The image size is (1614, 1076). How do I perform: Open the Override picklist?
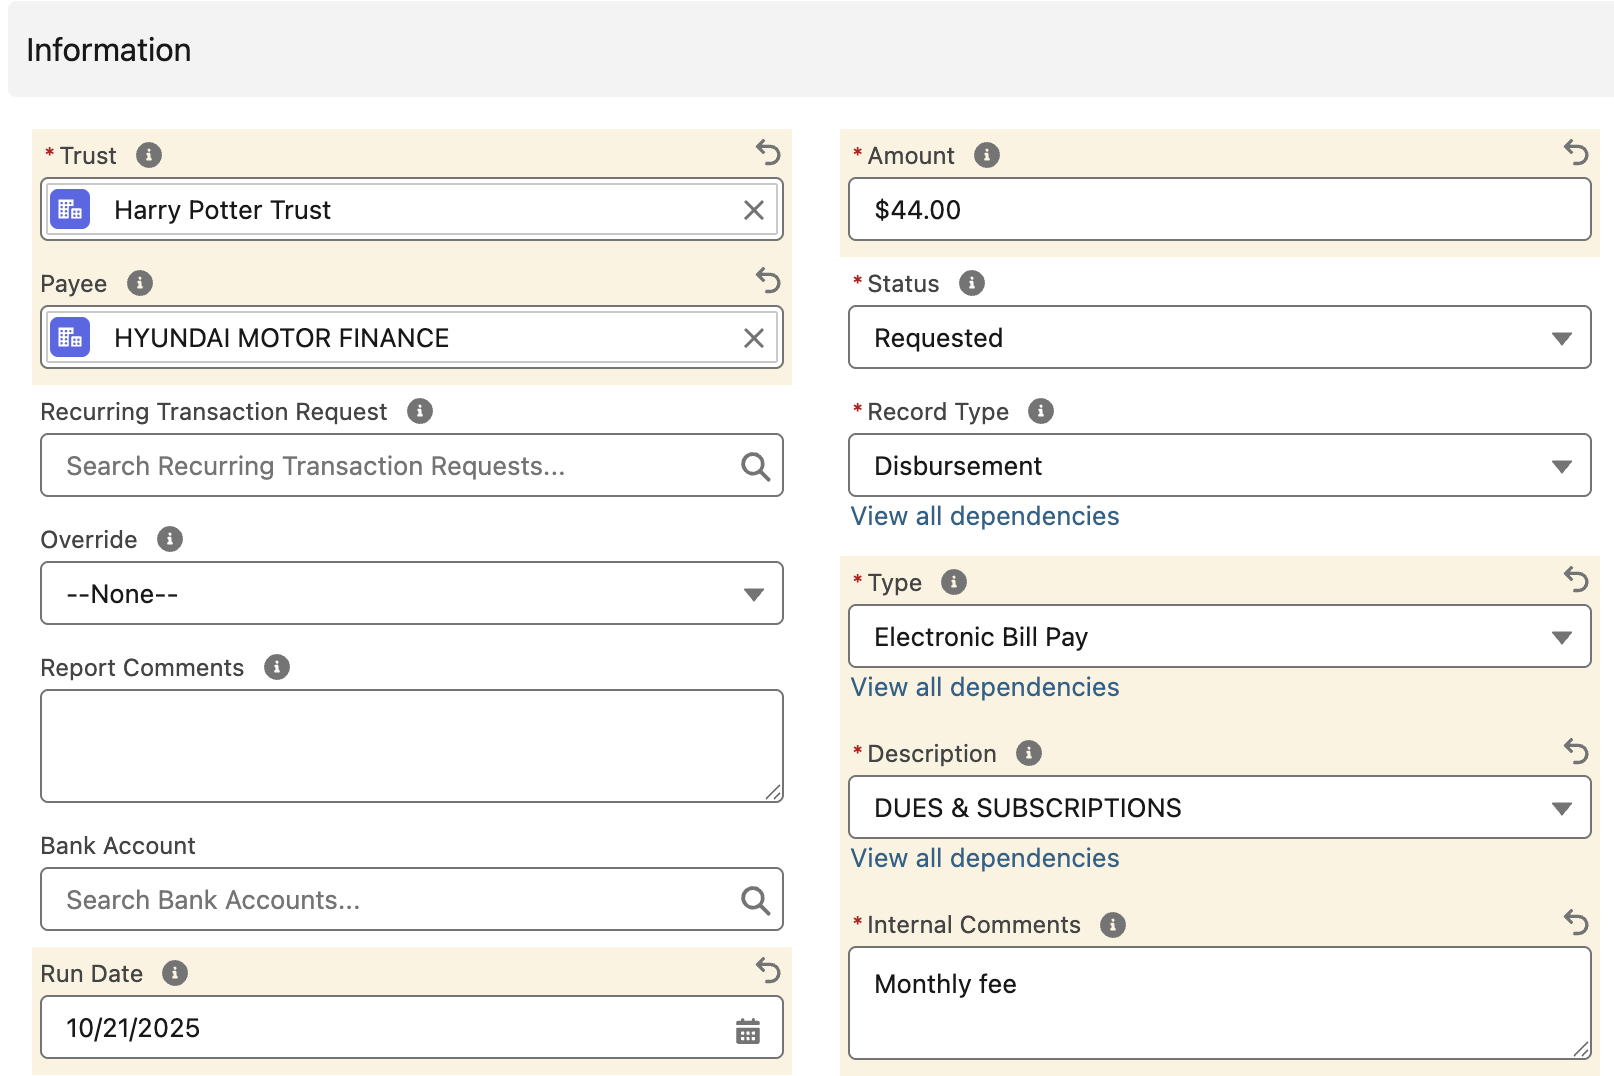tap(411, 594)
